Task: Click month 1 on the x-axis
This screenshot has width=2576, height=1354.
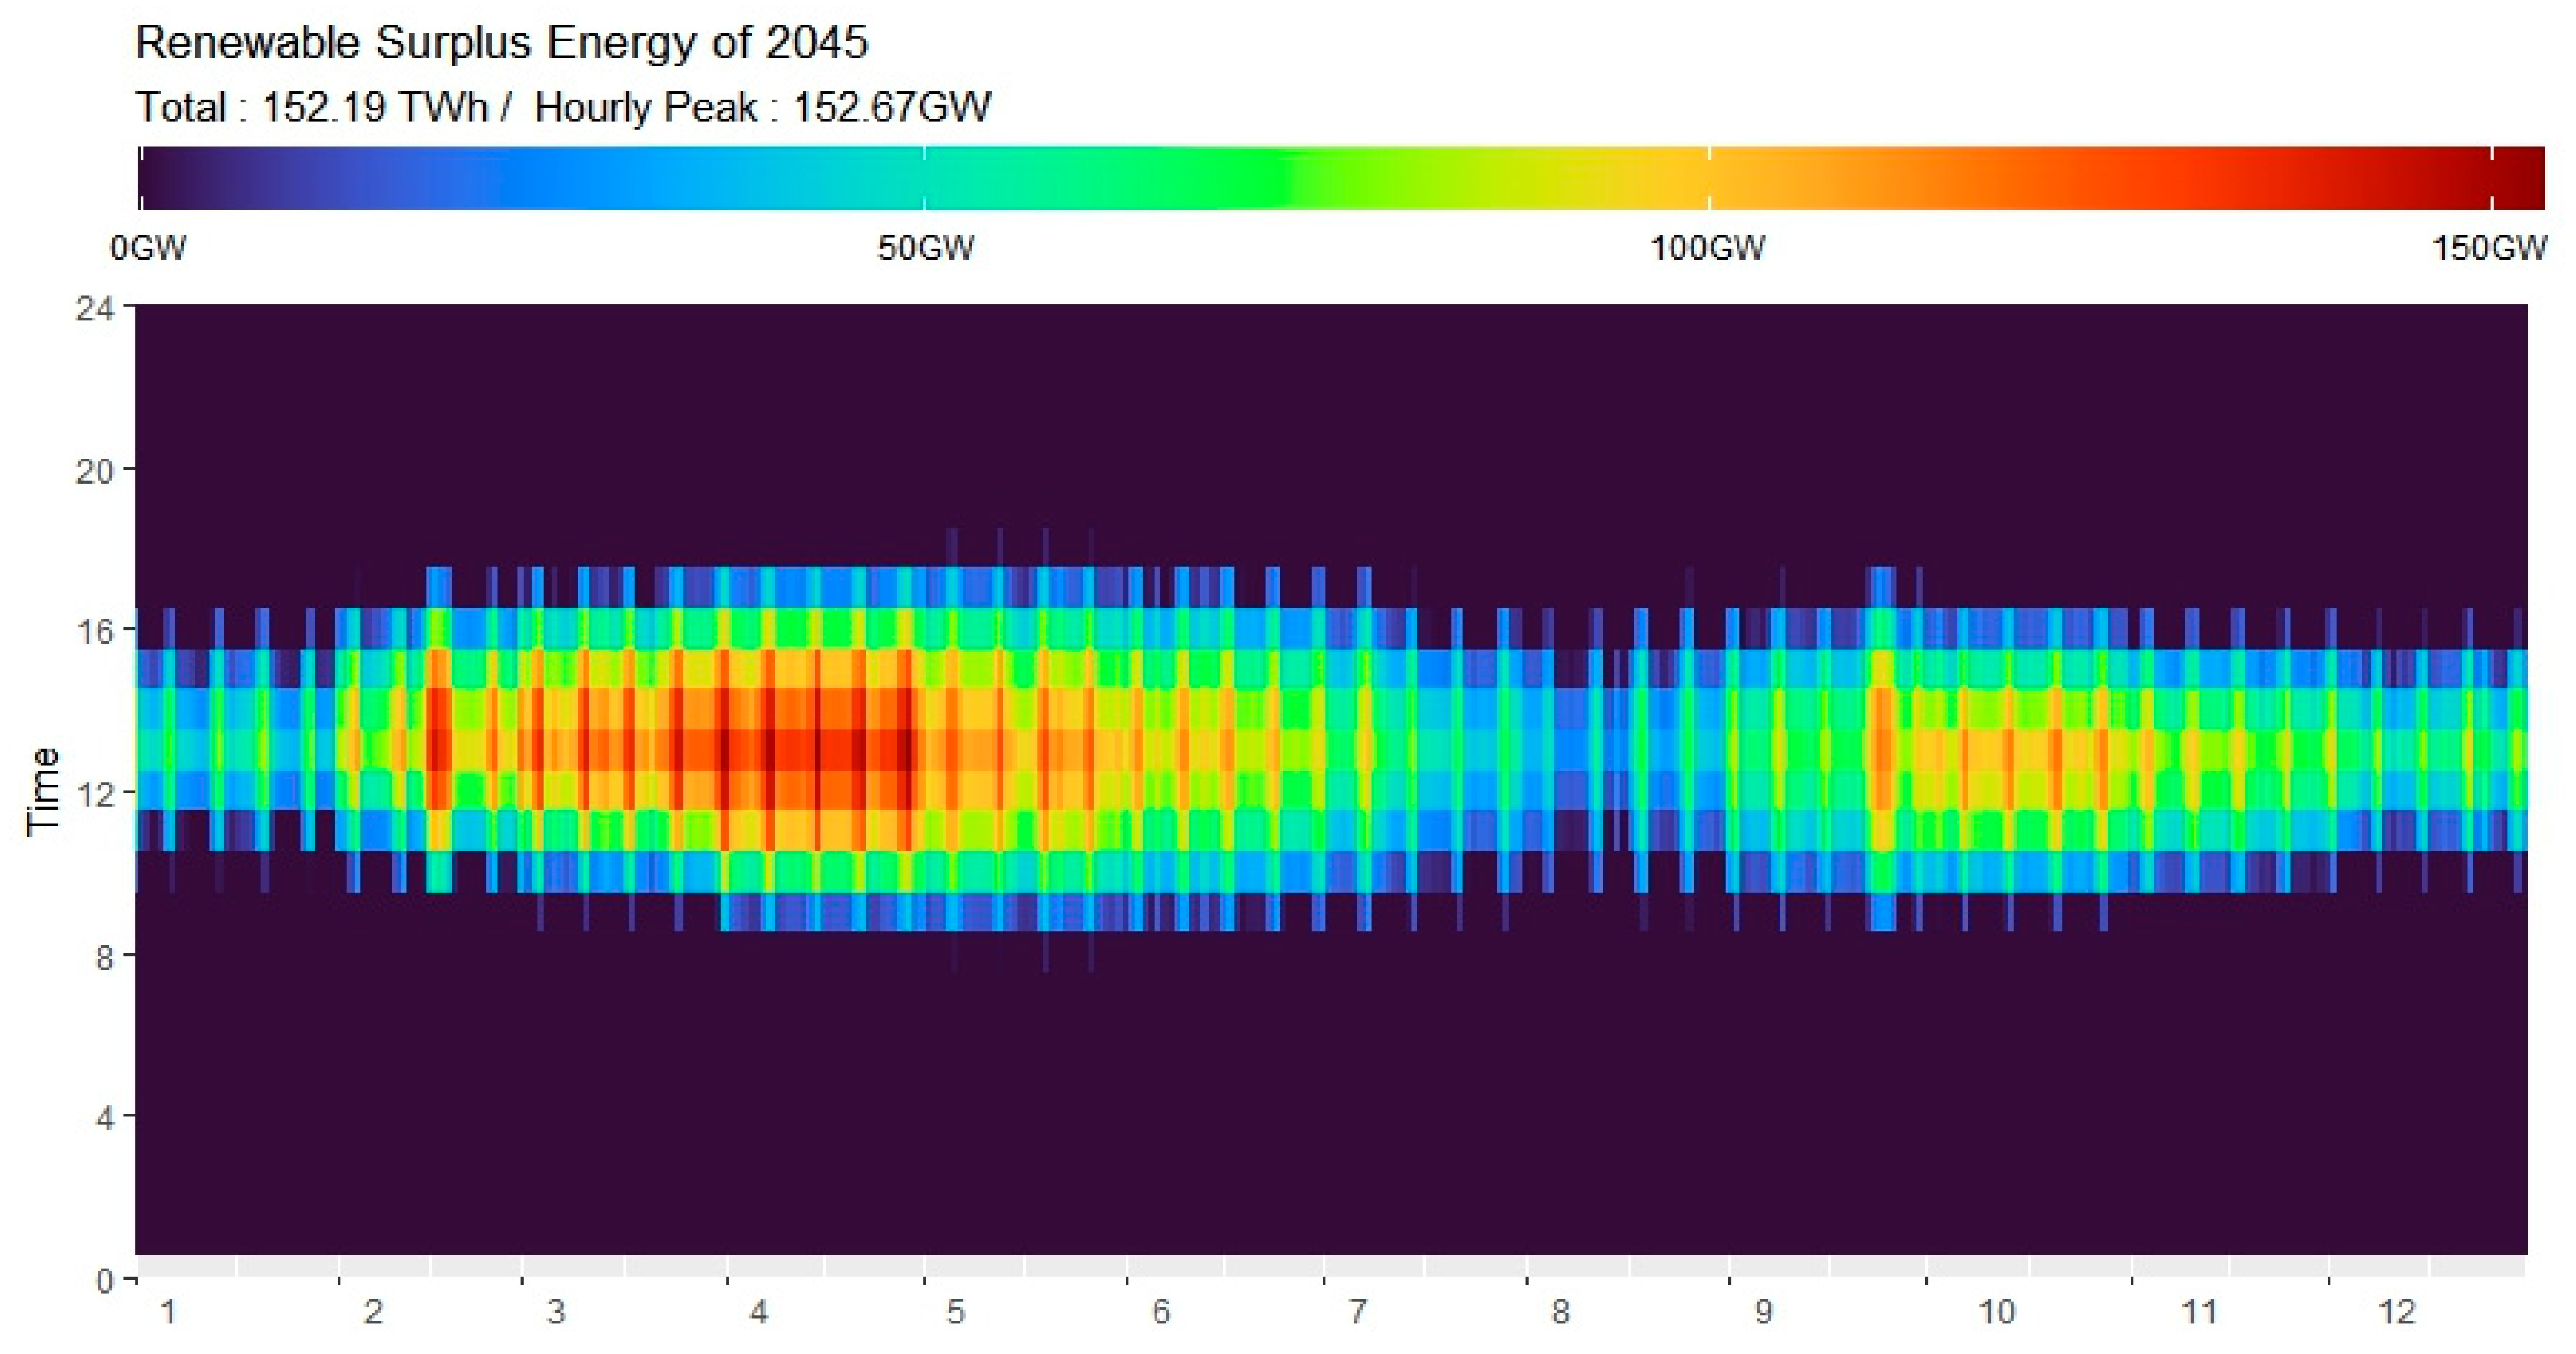Action: (168, 1311)
